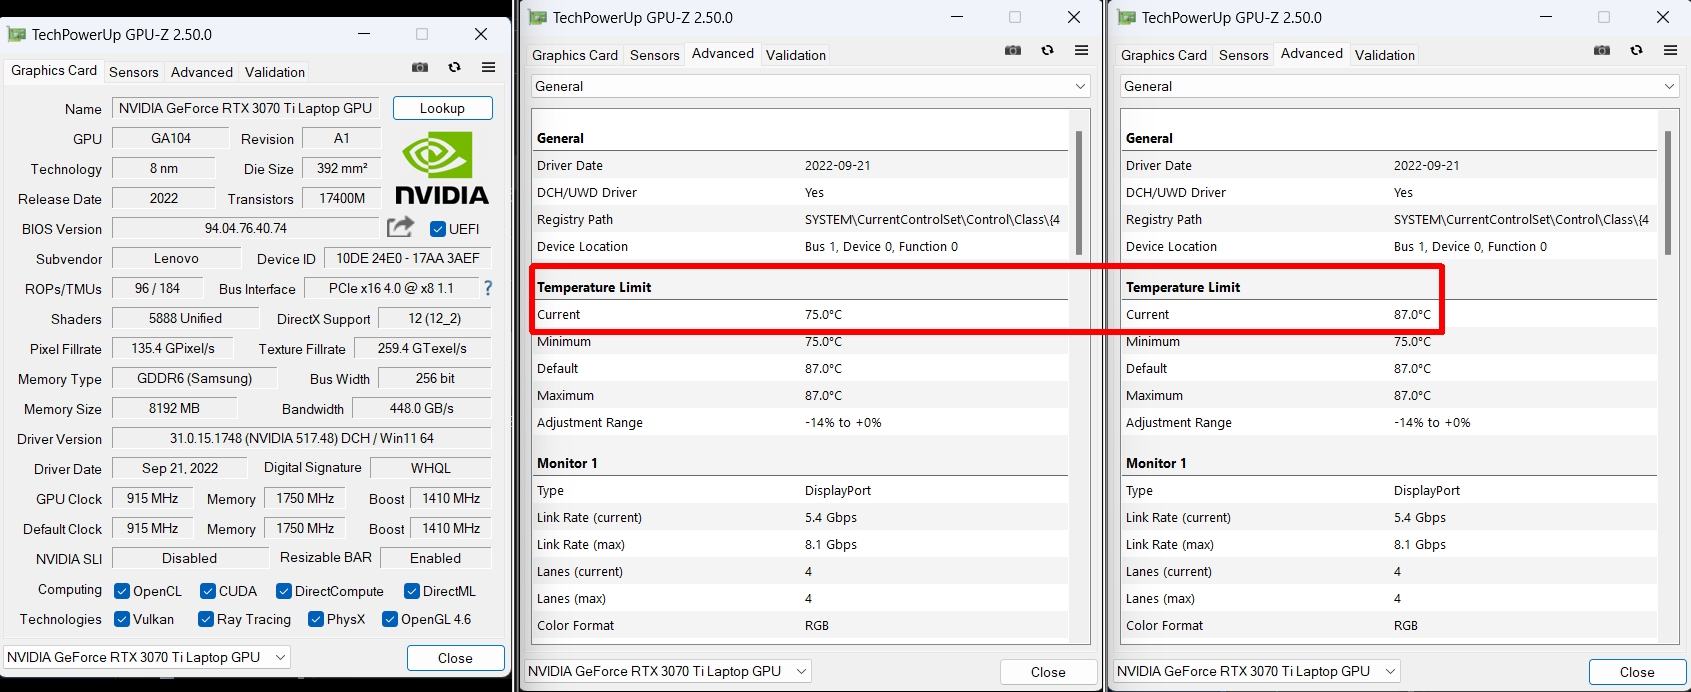Click the GPU name field
Screen dimensions: 1691x692
[x=246, y=108]
